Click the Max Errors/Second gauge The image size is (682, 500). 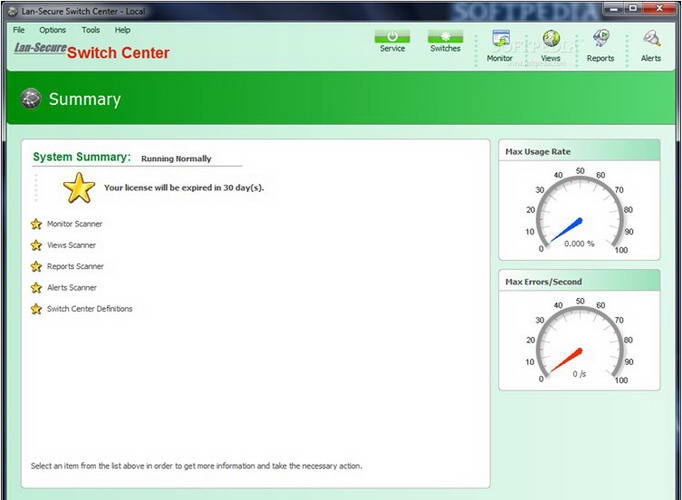click(579, 342)
